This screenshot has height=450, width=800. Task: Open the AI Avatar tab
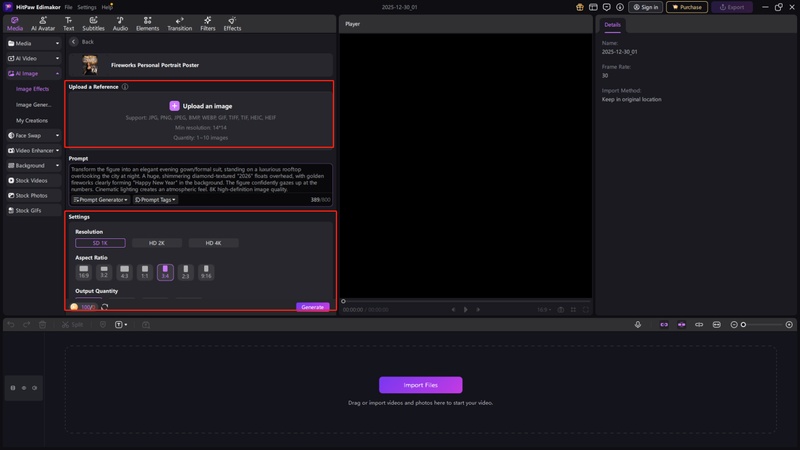tap(43, 23)
